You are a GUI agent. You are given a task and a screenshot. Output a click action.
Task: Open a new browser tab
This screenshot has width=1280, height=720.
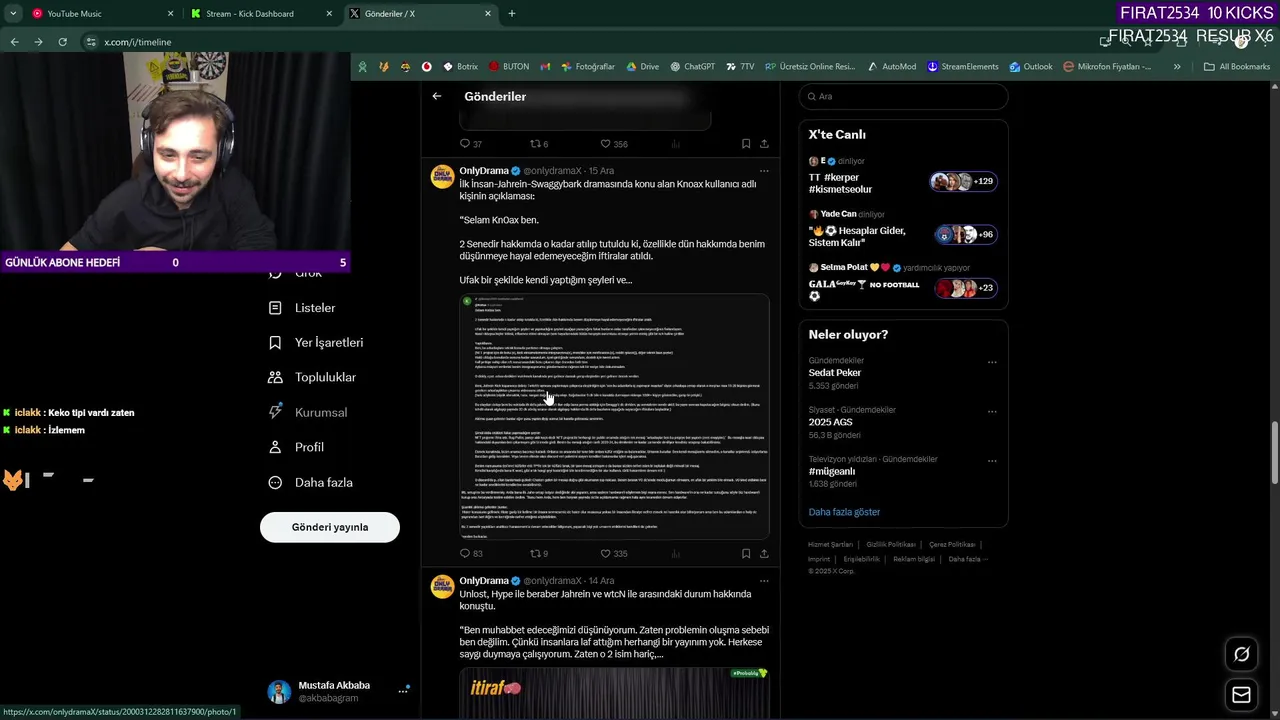tap(512, 14)
